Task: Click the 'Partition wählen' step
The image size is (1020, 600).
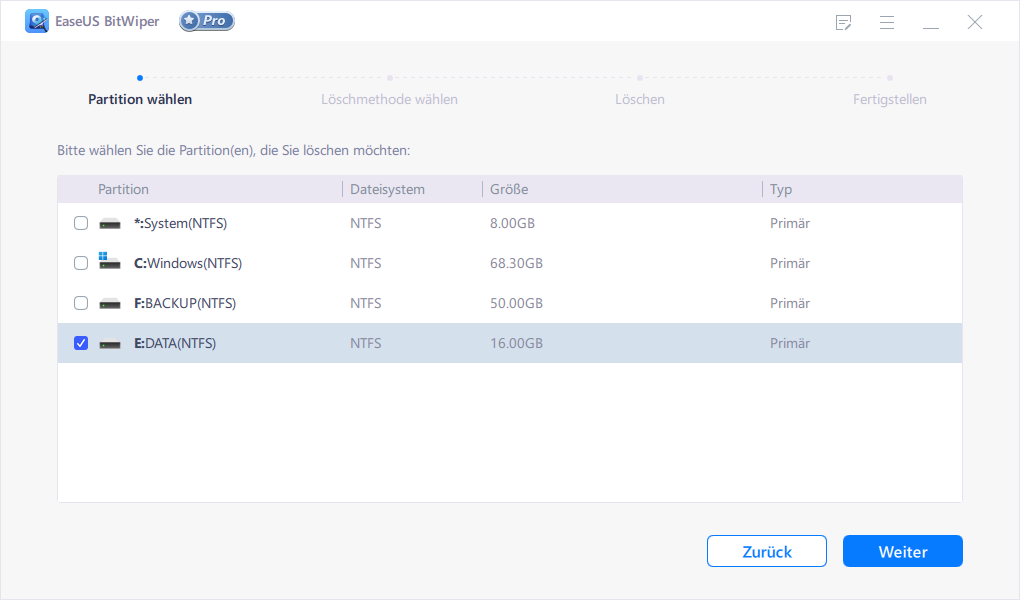Action: (x=140, y=100)
